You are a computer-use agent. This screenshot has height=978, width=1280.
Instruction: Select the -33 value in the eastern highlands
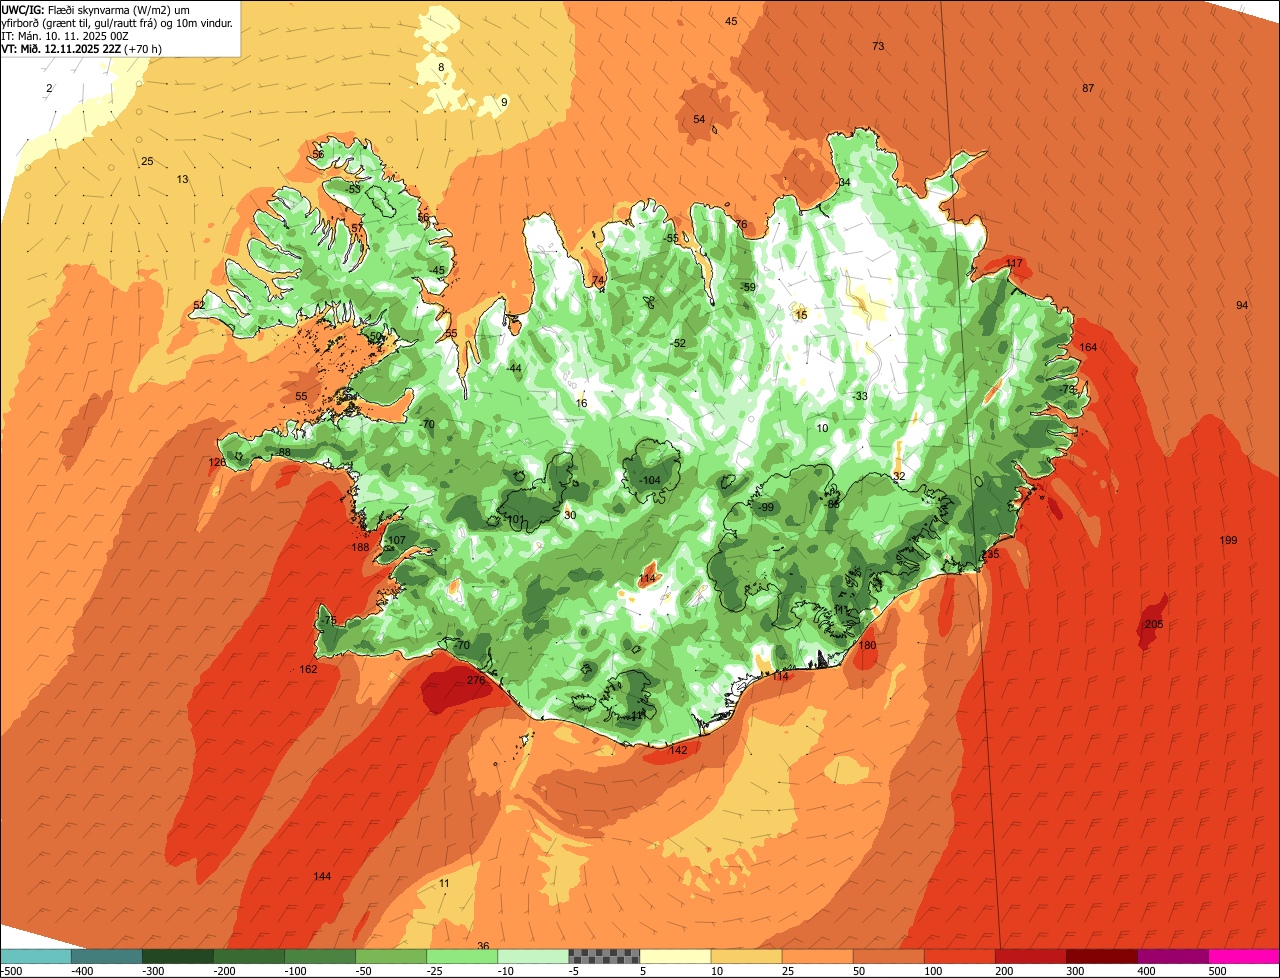[858, 396]
